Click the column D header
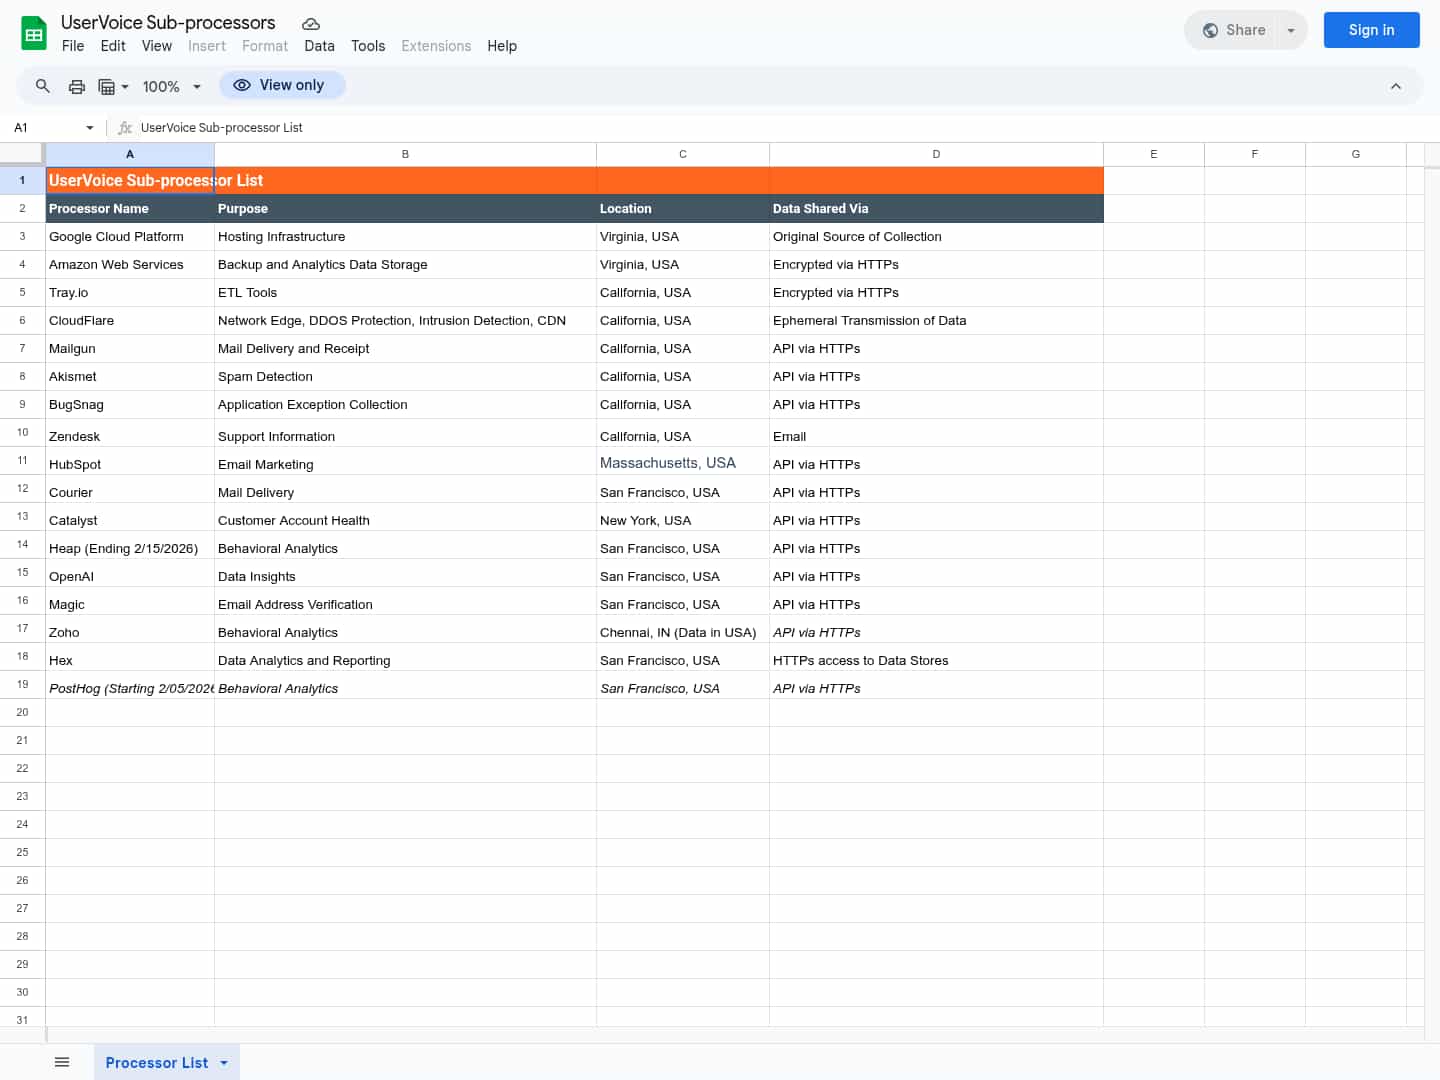 click(936, 154)
